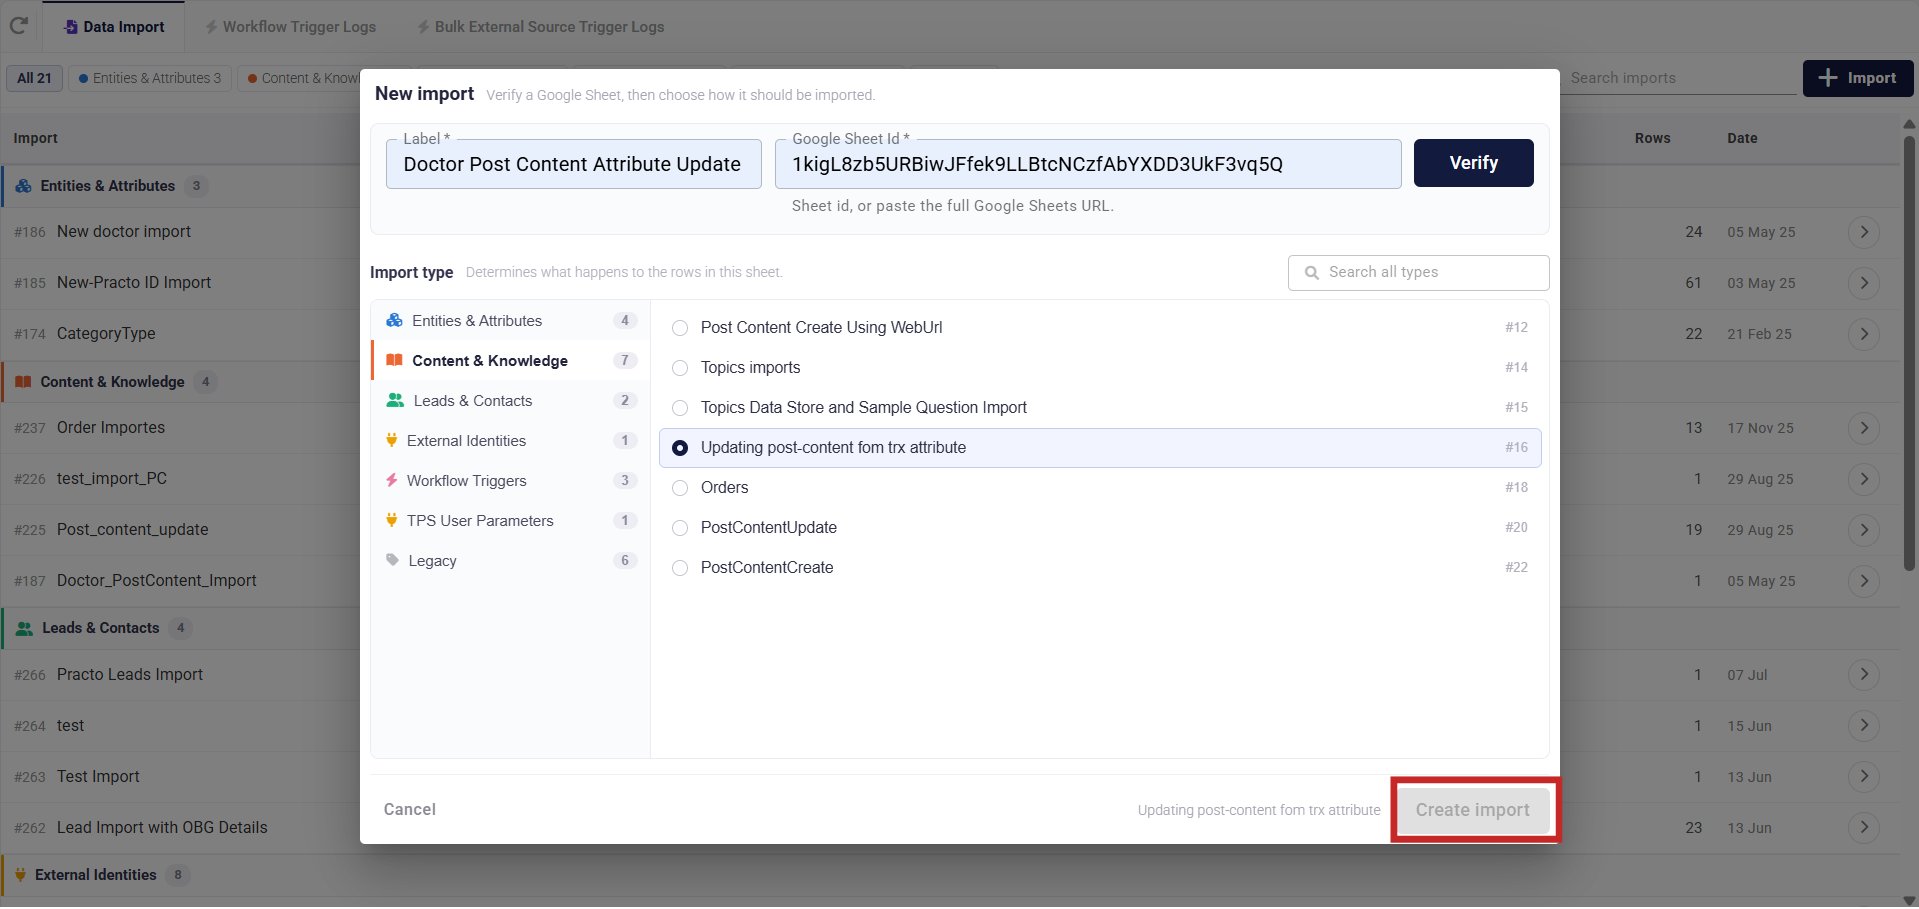Open the arrow for test_import_PC row
Image resolution: width=1919 pixels, height=909 pixels.
[x=1864, y=479]
